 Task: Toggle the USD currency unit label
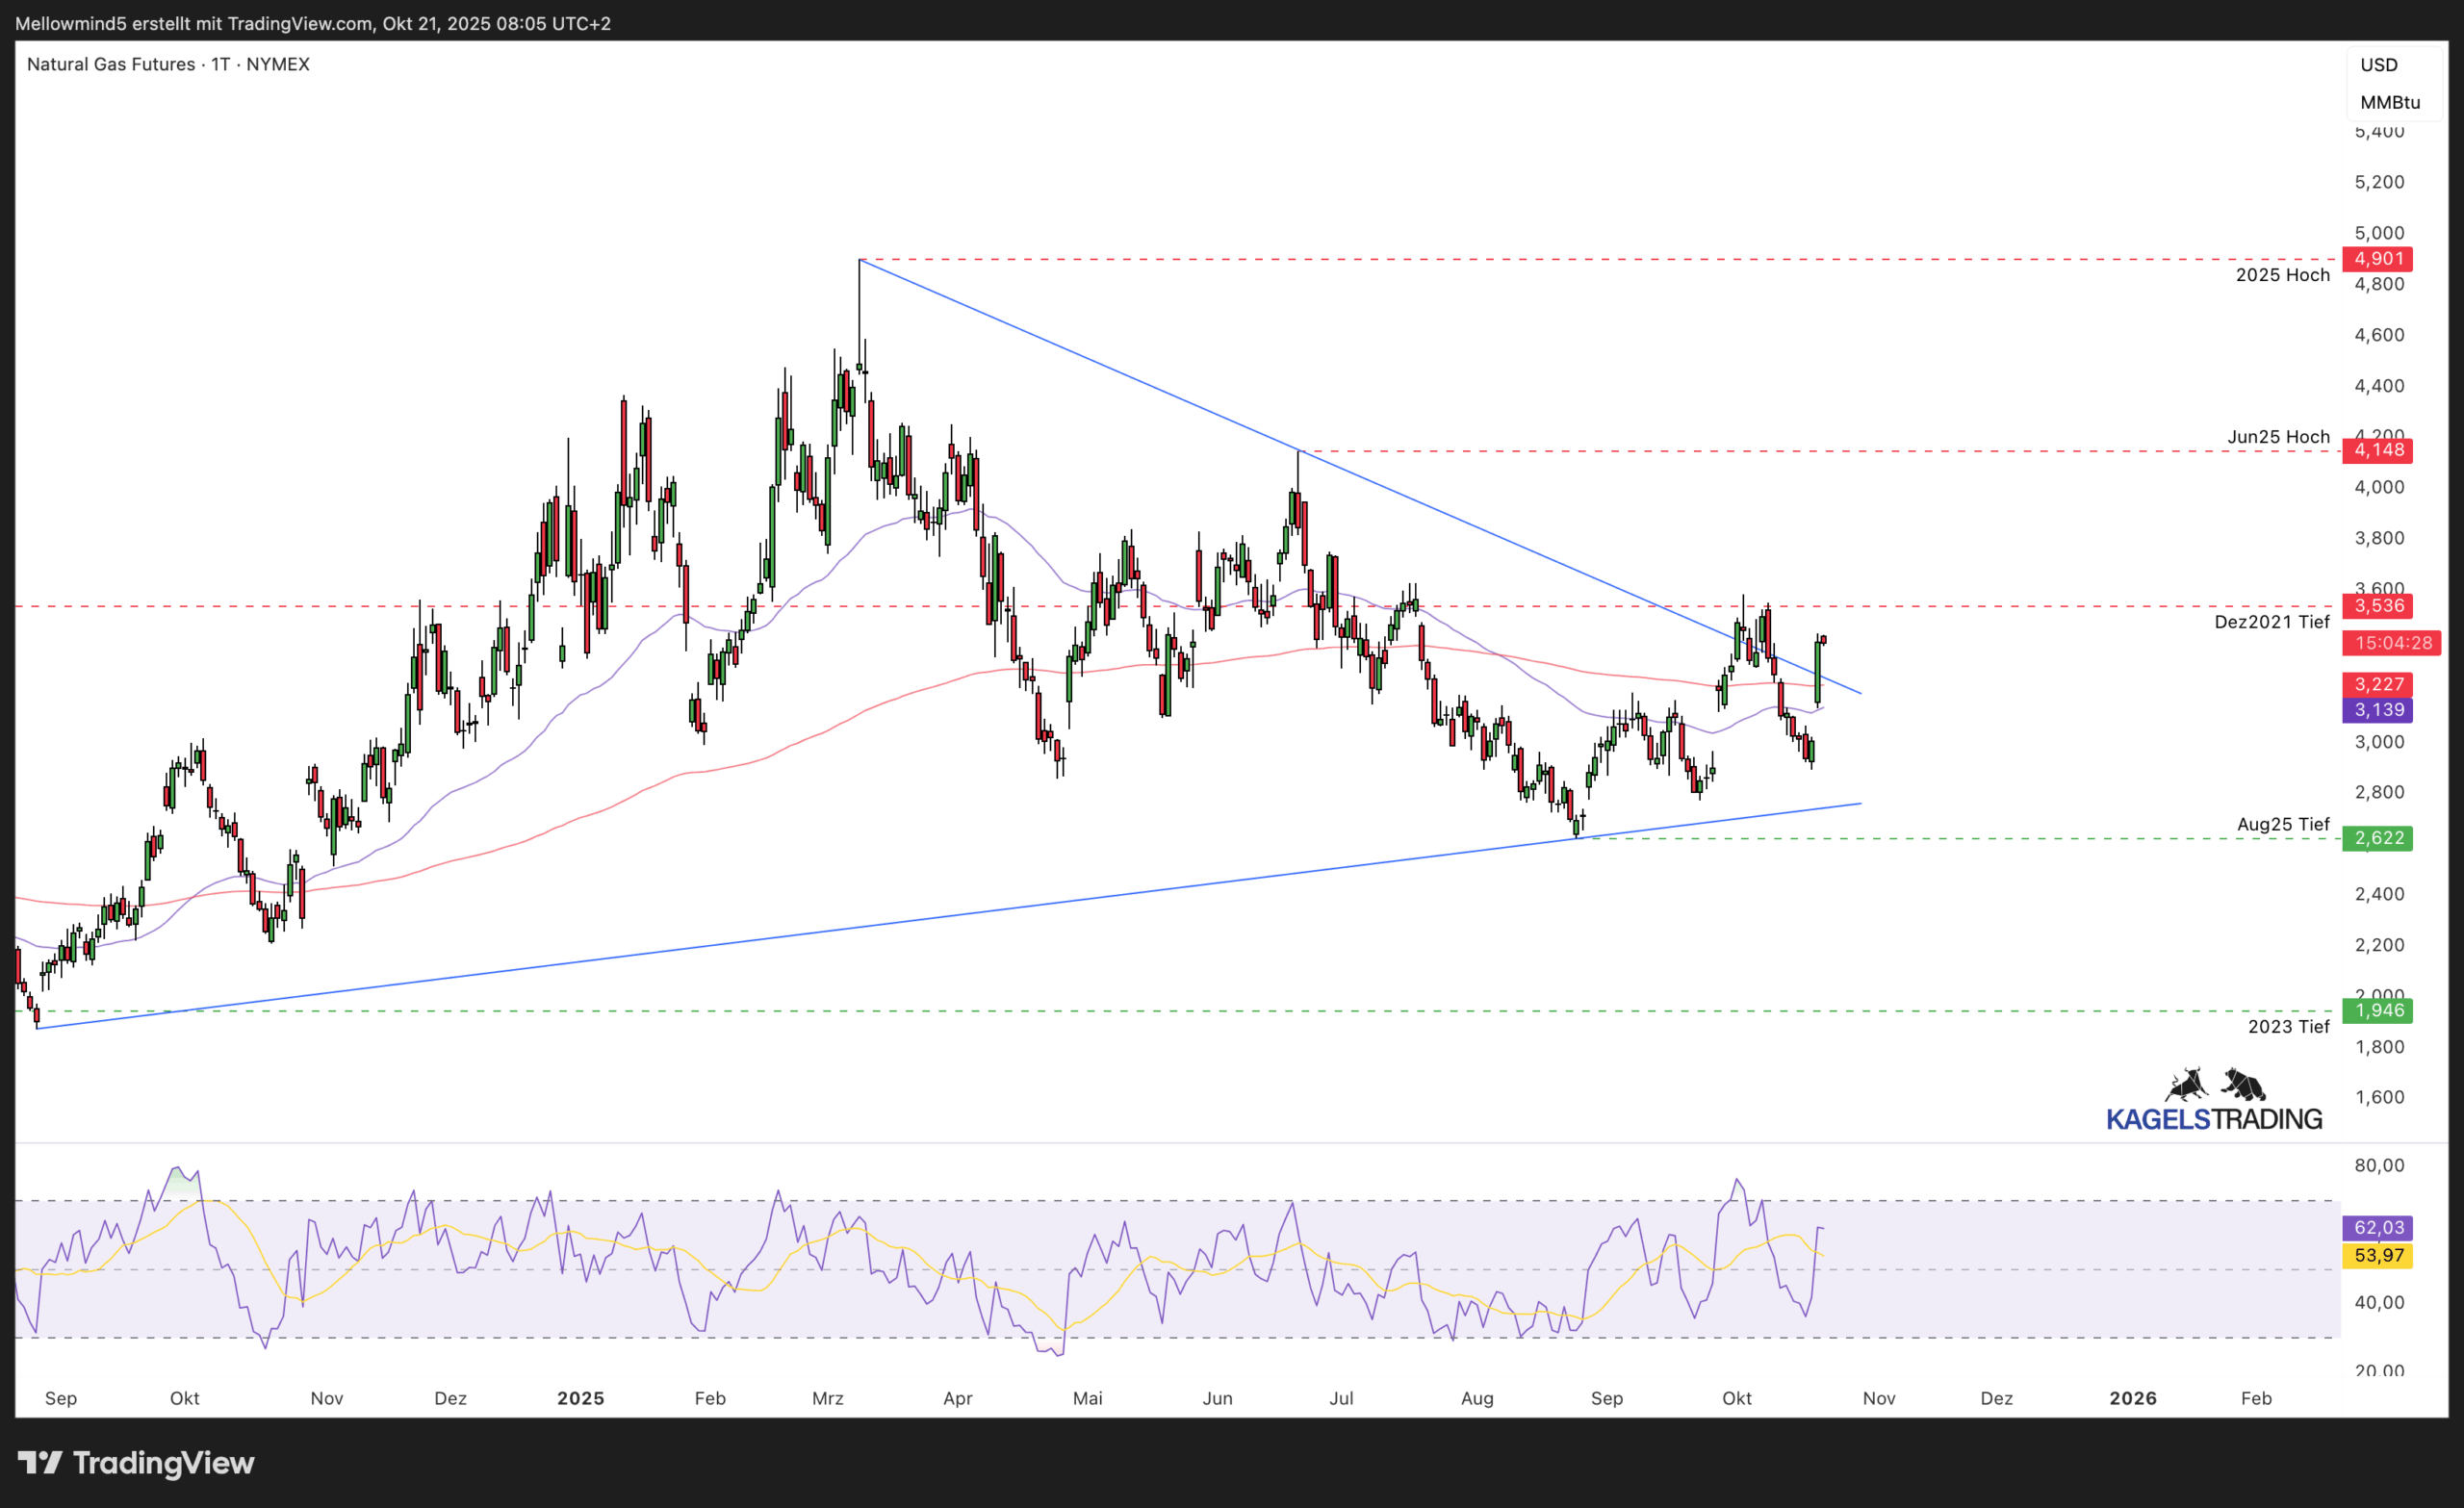(2381, 64)
